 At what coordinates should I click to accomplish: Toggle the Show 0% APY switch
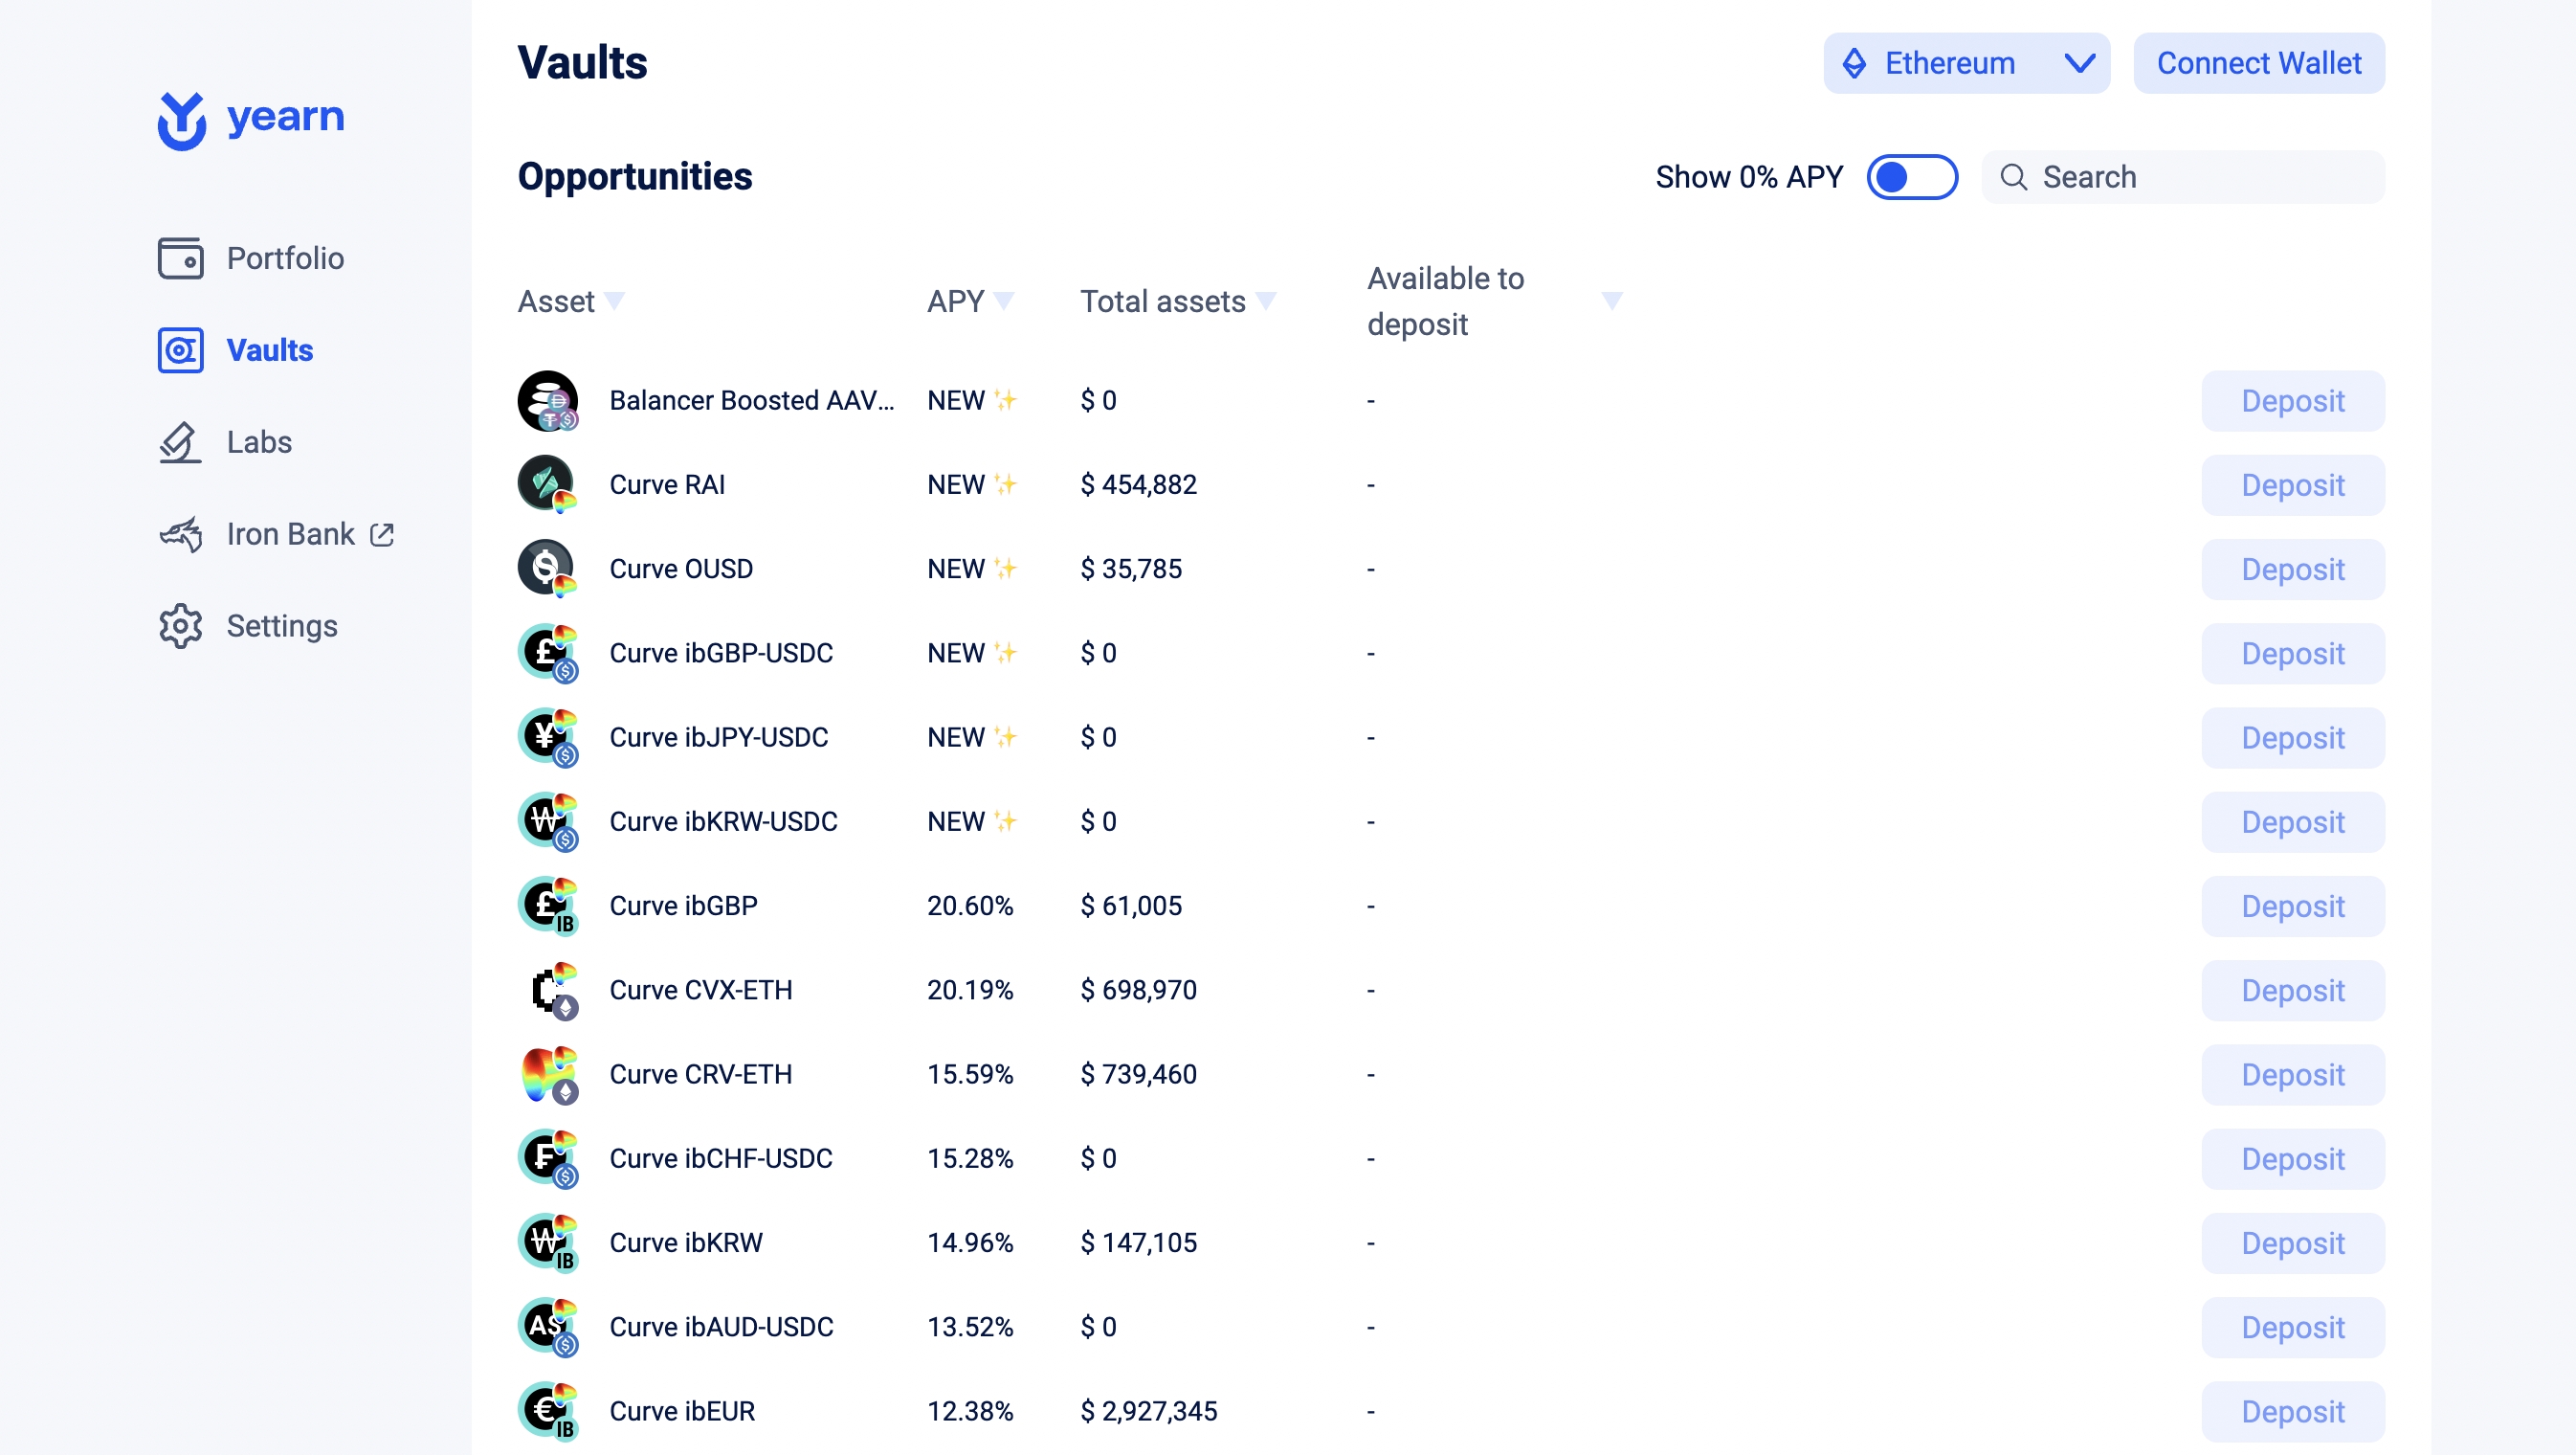[1912, 177]
